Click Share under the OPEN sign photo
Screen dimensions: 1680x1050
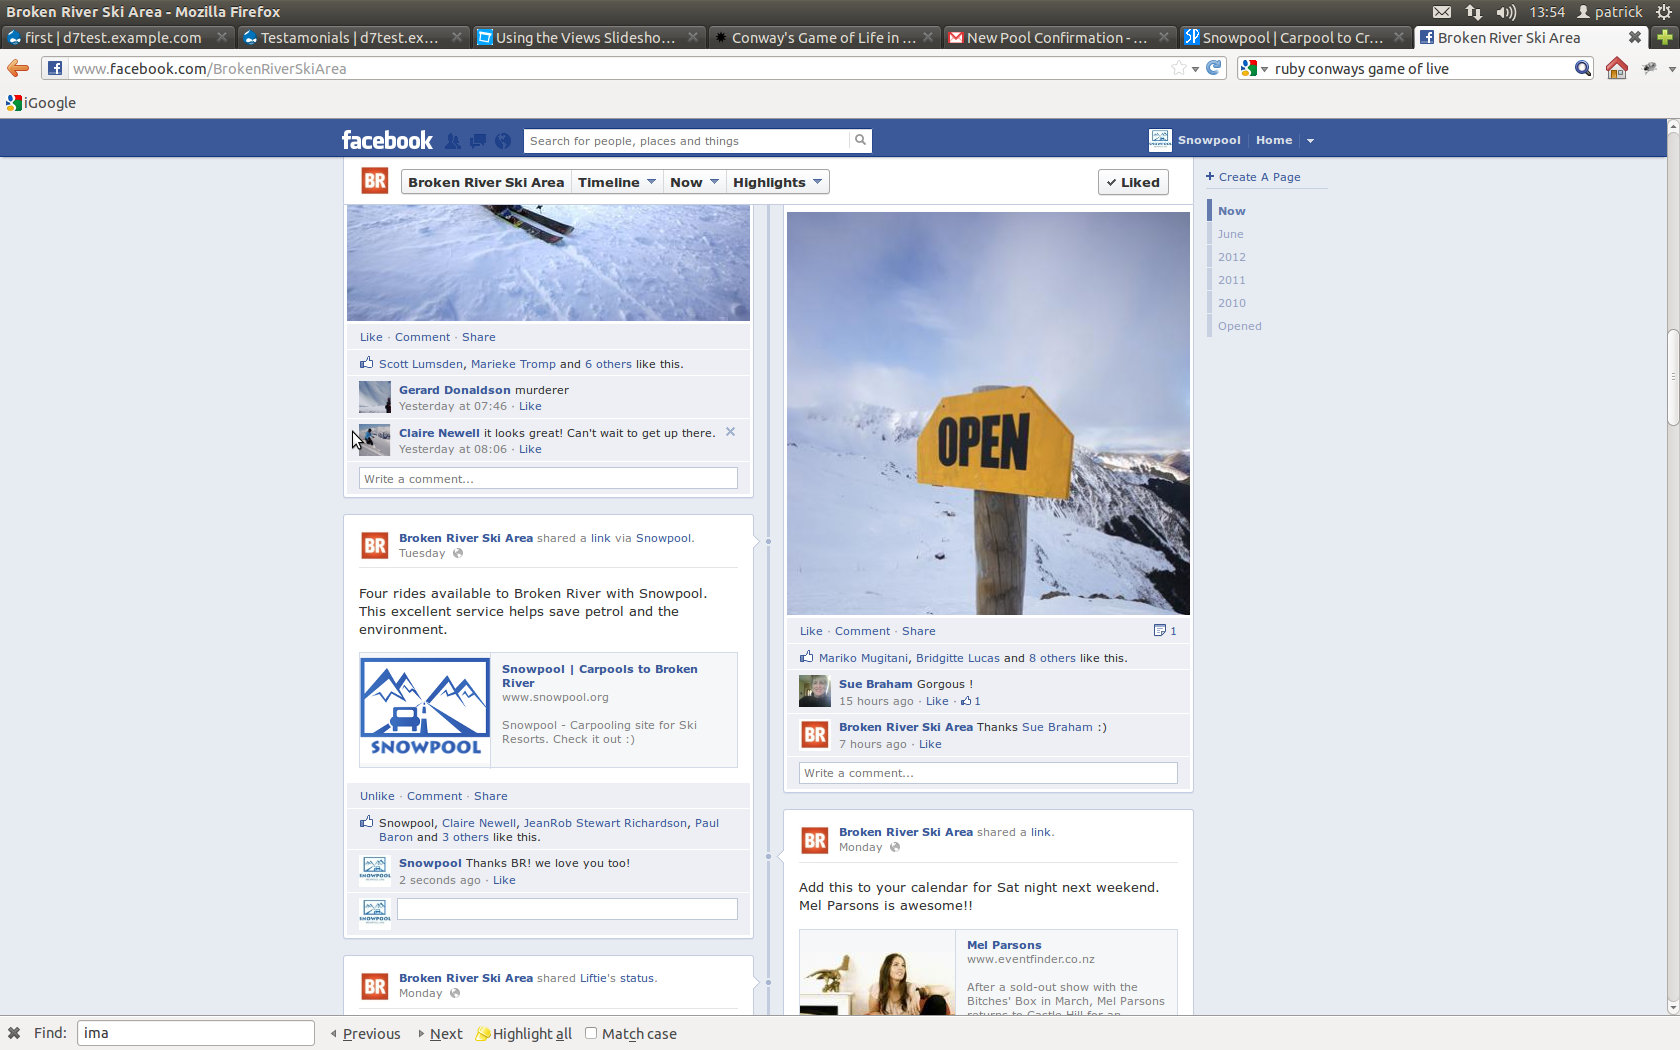[918, 631]
